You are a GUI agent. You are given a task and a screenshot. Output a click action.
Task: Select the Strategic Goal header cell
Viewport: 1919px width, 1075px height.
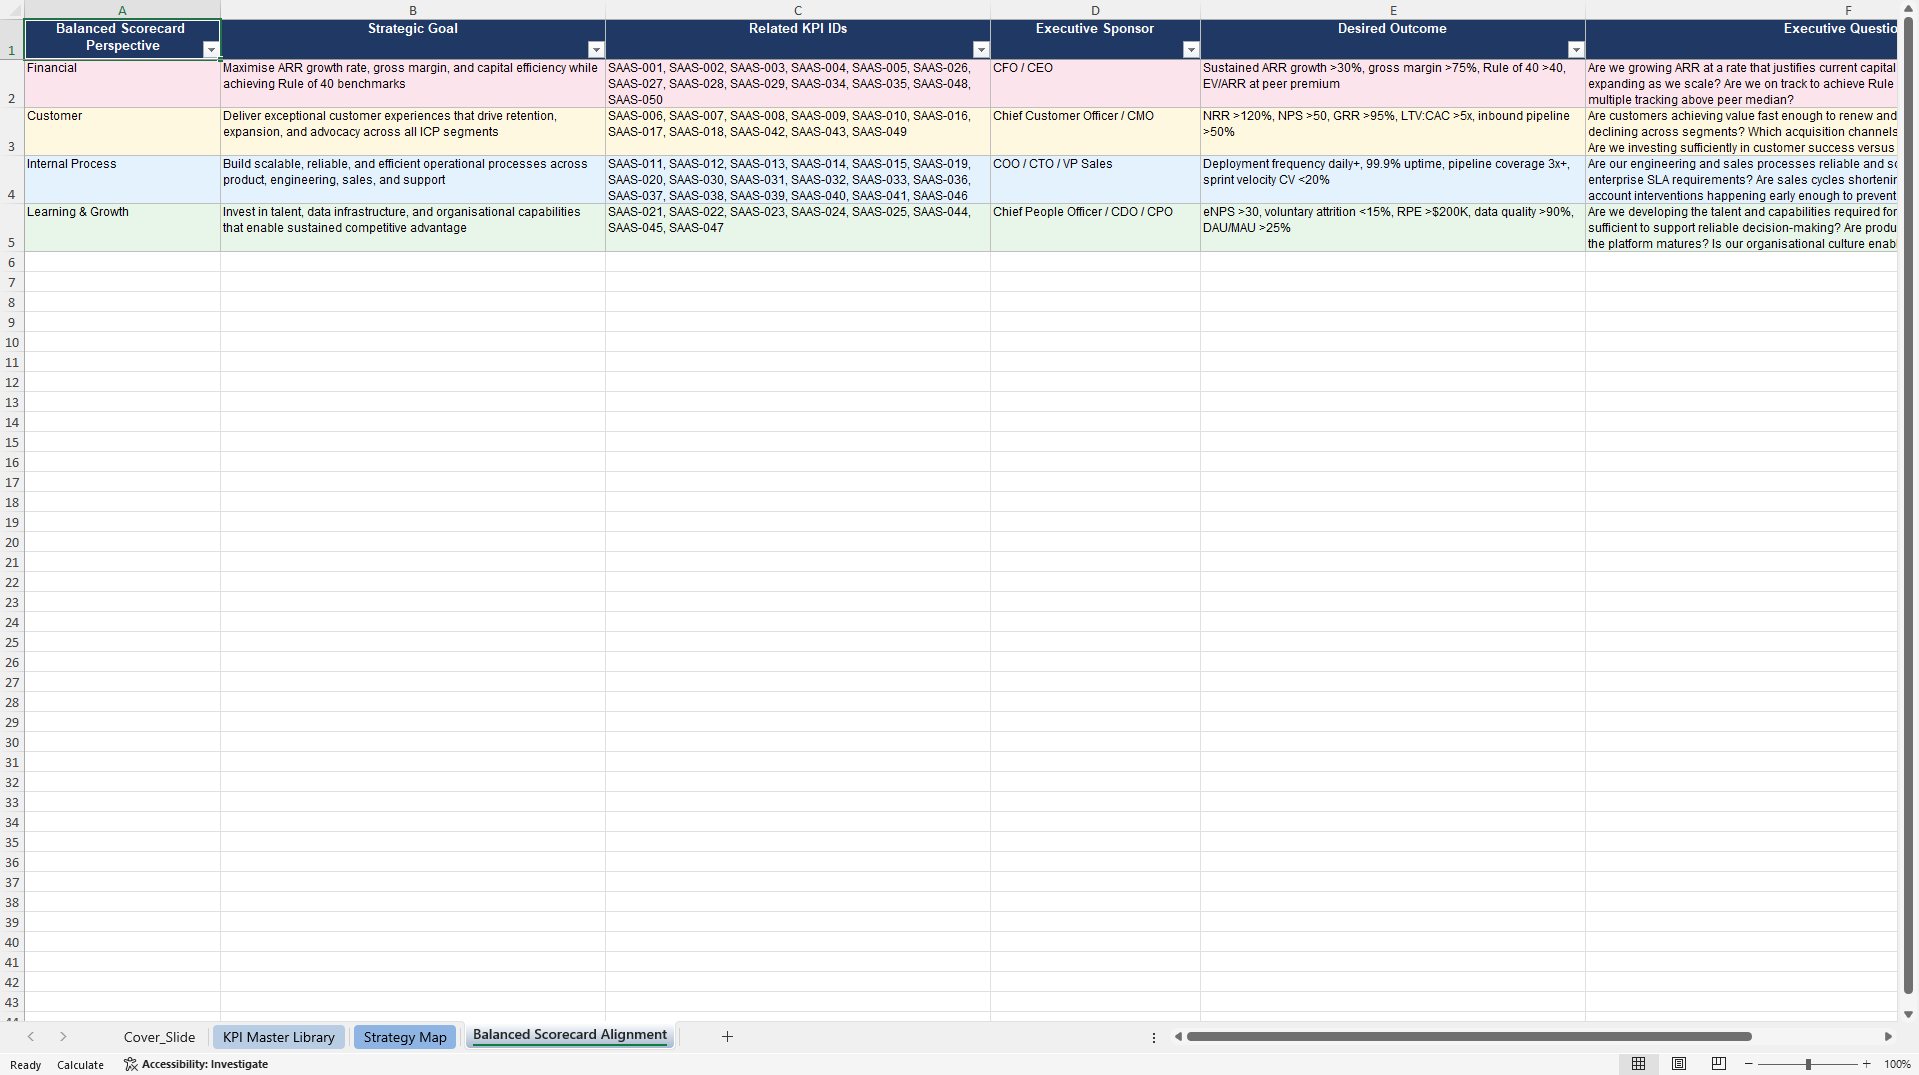(x=413, y=38)
